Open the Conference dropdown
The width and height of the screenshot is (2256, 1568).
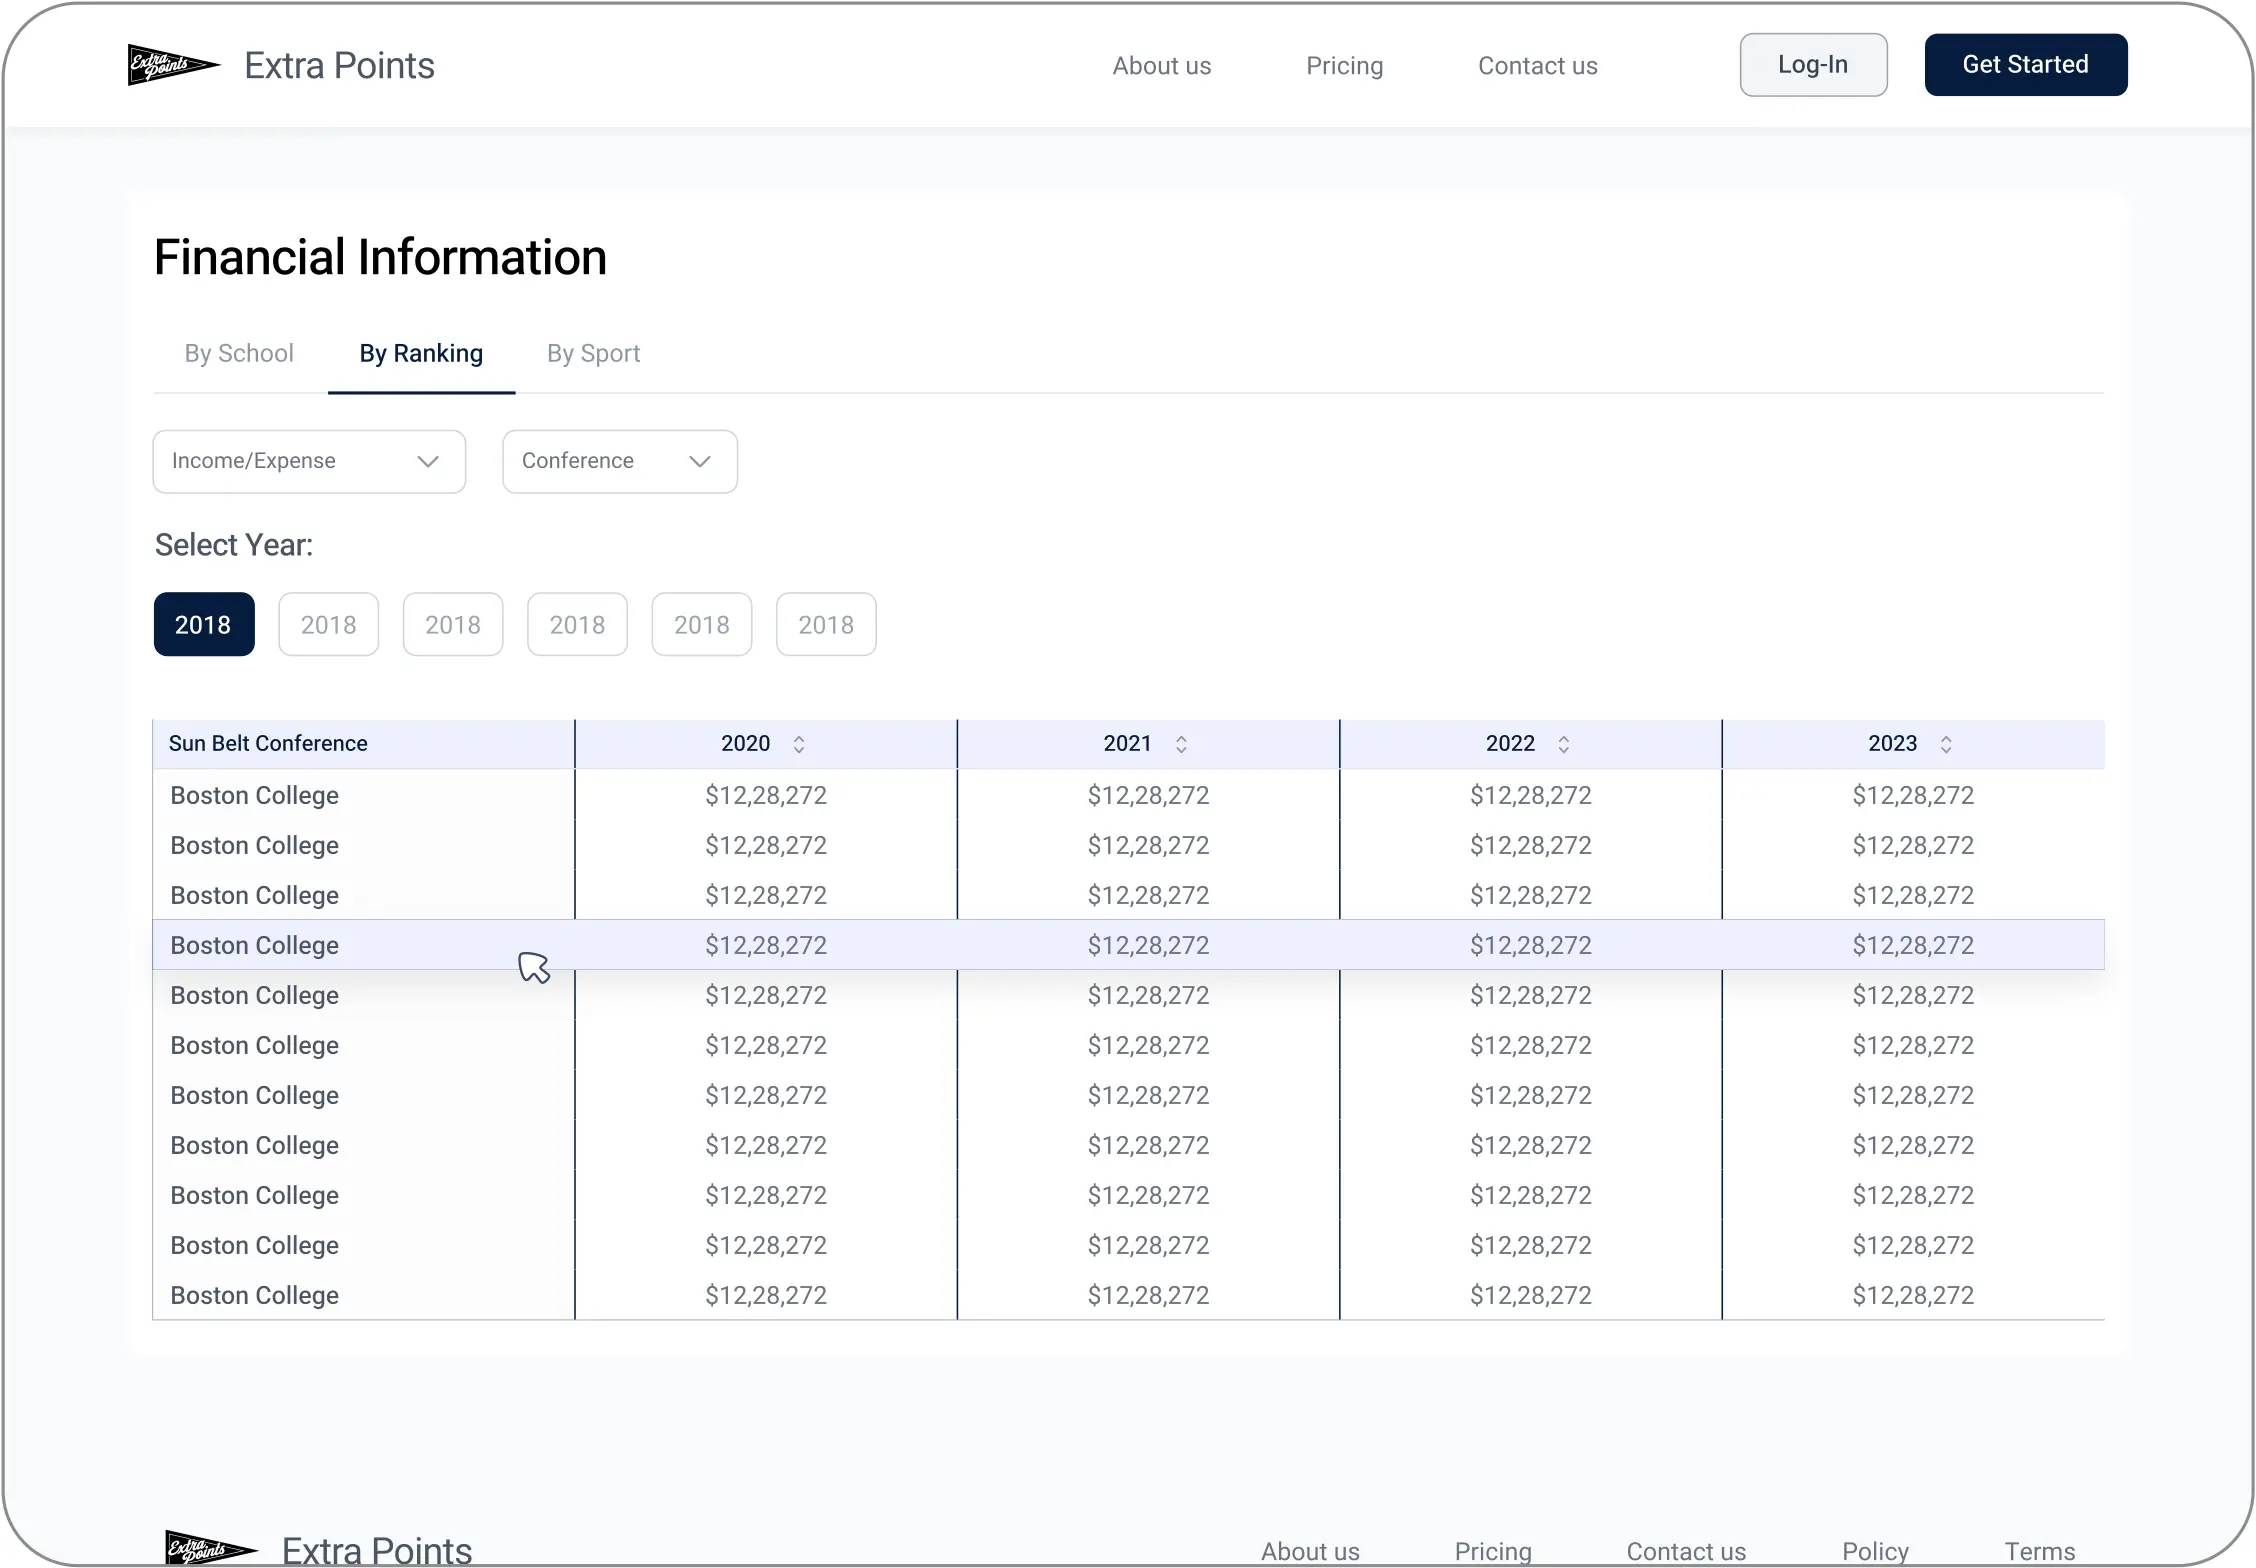click(620, 461)
